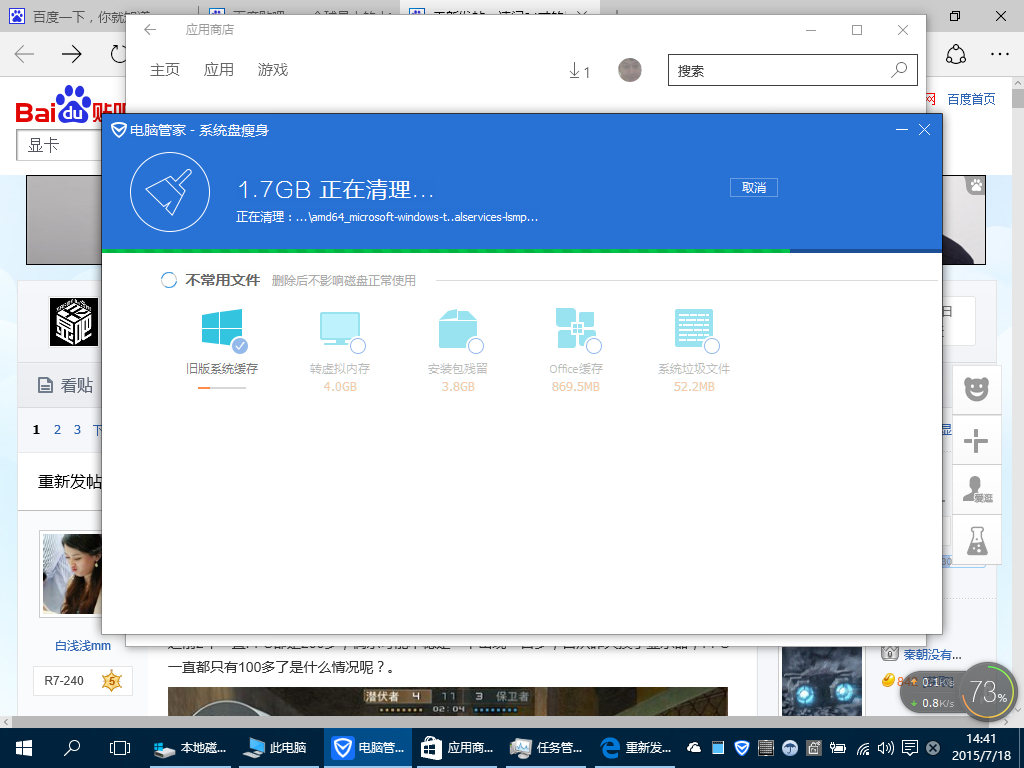Open the downloads indicator in 应用商店

point(579,71)
